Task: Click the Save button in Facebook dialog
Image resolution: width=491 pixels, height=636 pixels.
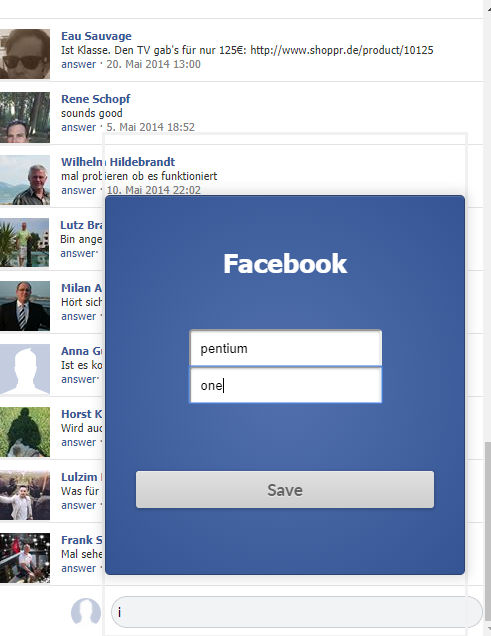Action: [x=285, y=490]
